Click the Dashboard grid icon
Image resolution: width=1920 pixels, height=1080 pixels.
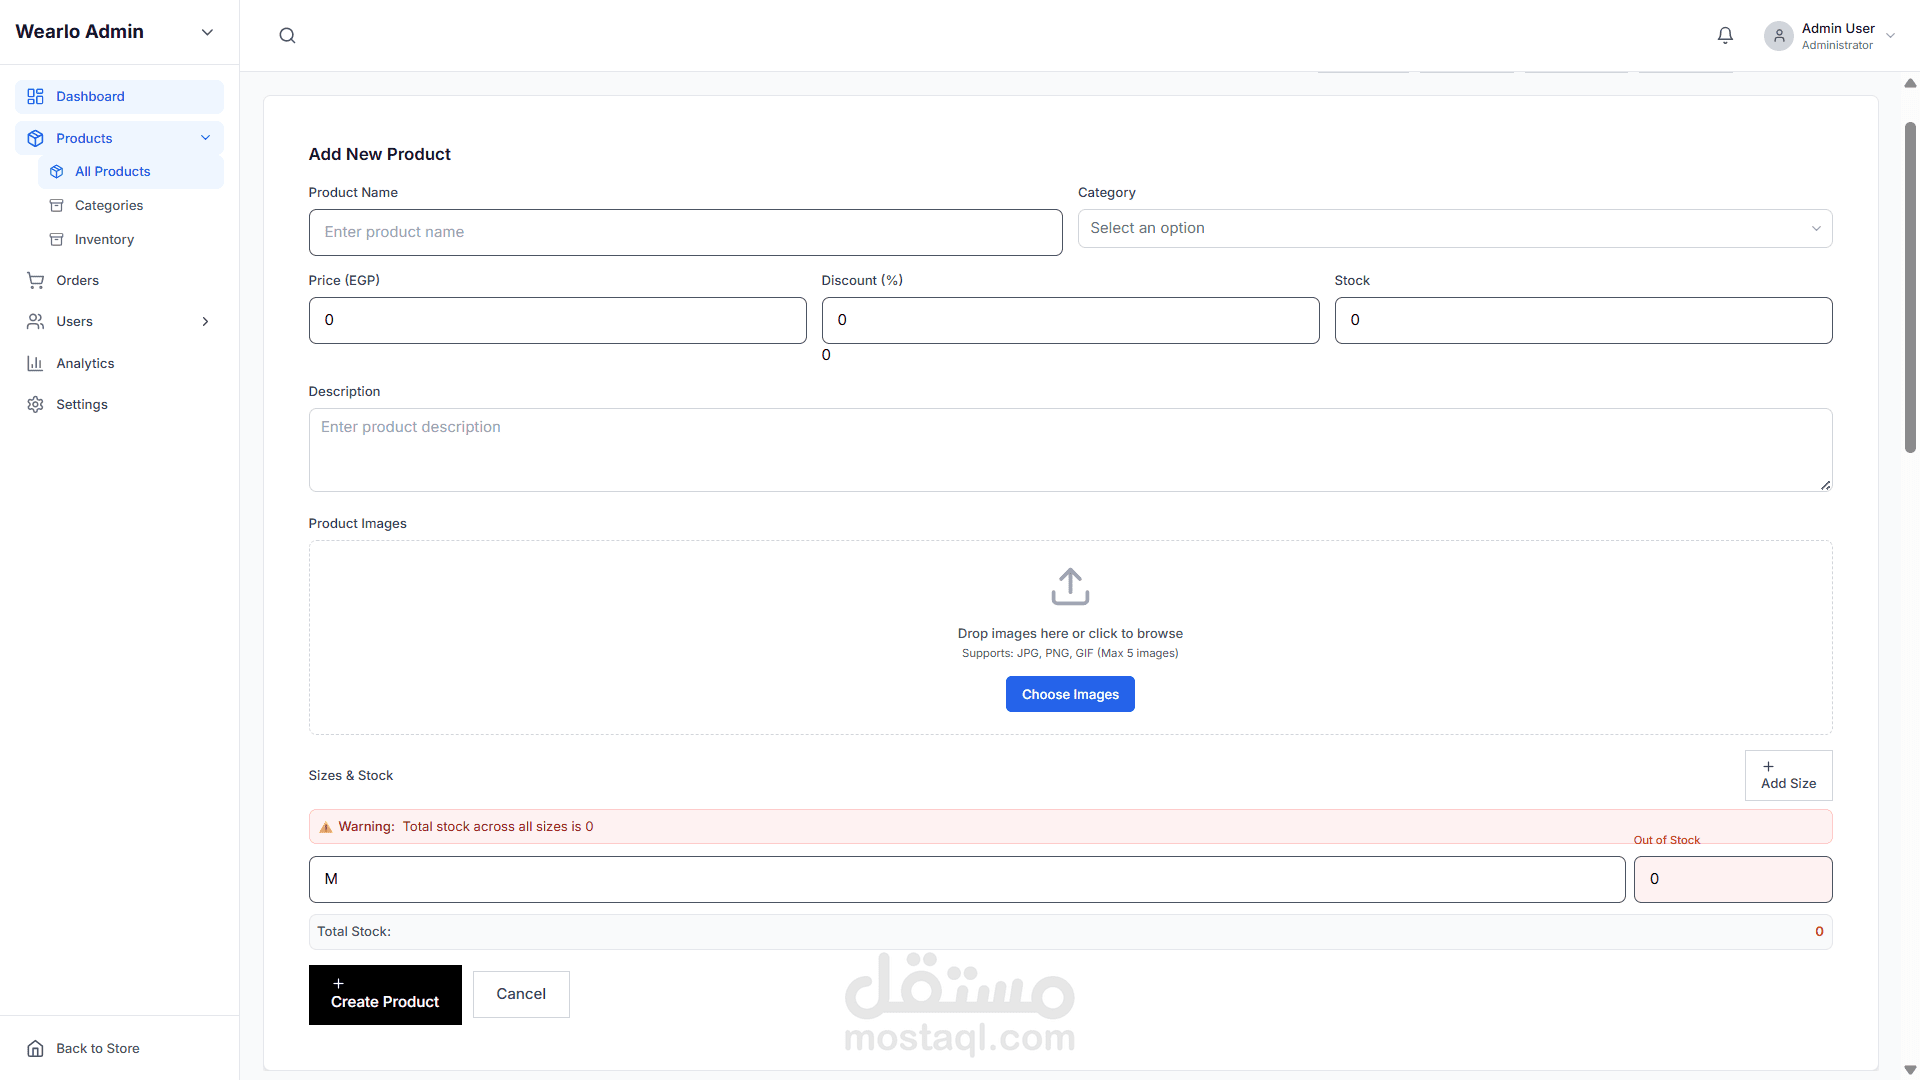(x=36, y=97)
